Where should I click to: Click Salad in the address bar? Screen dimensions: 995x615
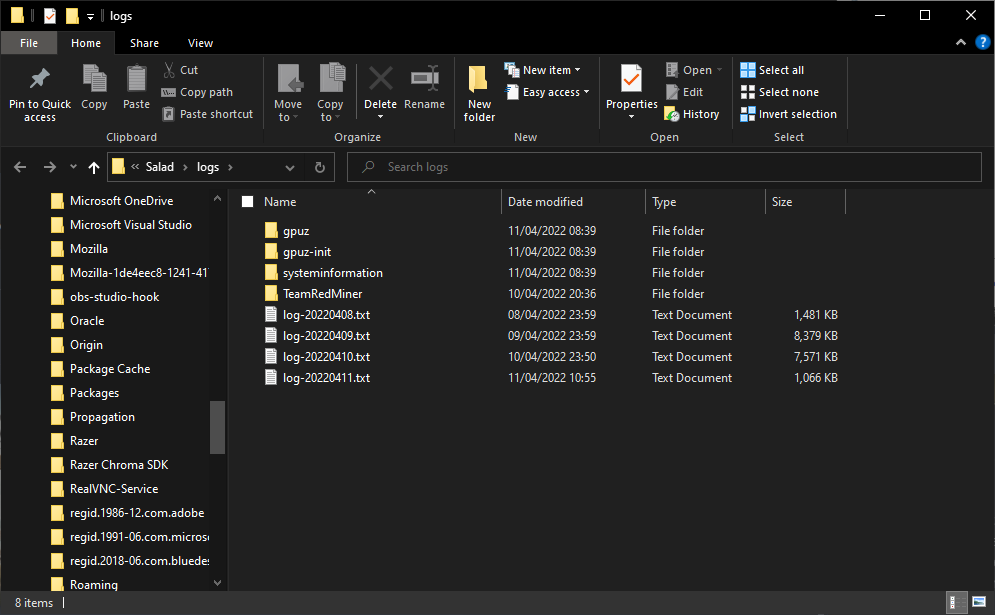tap(159, 167)
